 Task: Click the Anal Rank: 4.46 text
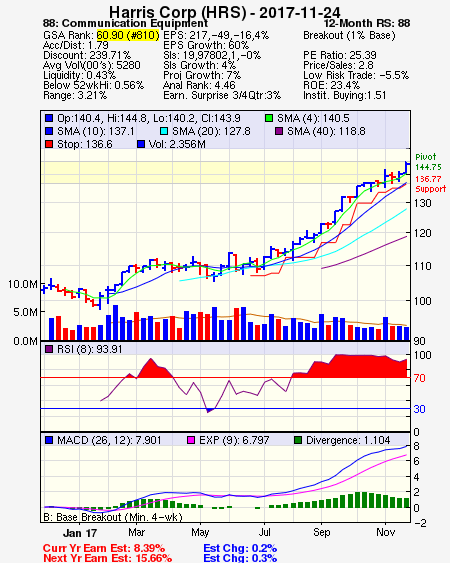(199, 85)
